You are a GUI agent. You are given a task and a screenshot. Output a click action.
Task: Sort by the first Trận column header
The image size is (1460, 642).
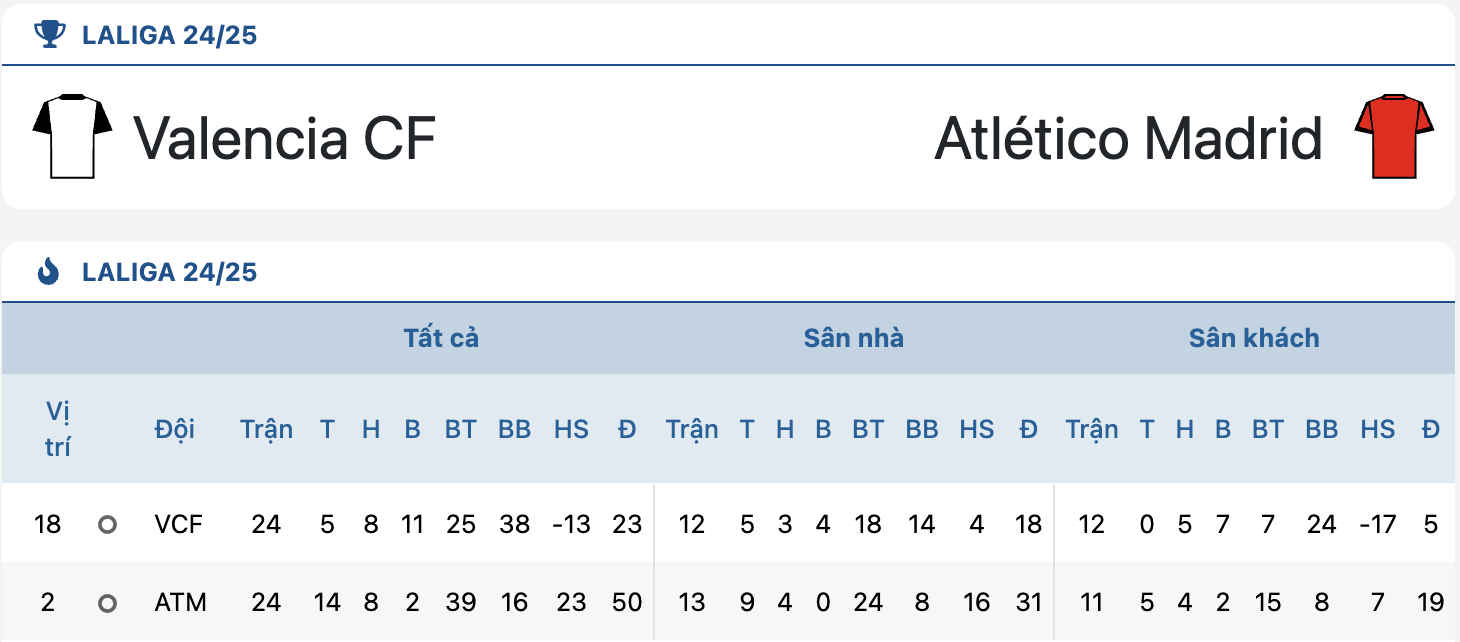pos(266,429)
